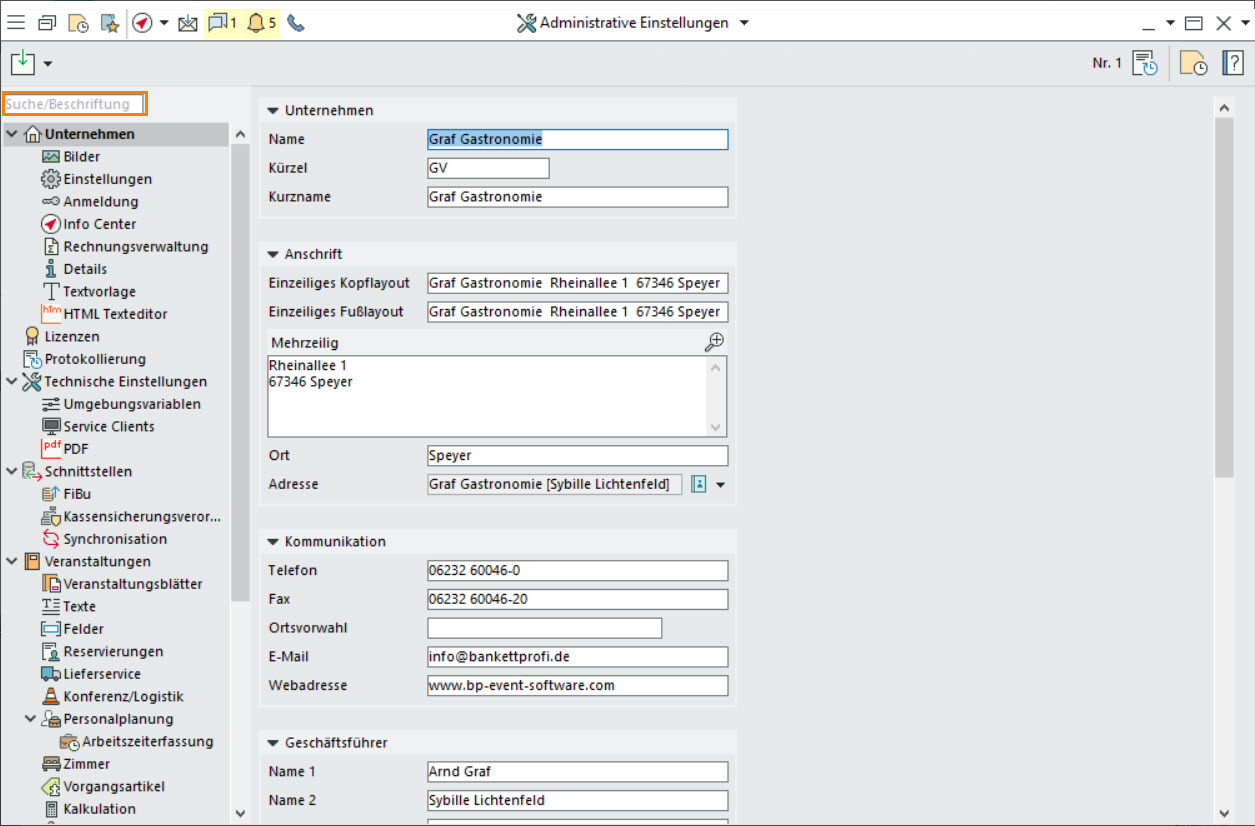Click the main form vertical scrollbar
The width and height of the screenshot is (1255, 826).
tap(1224, 300)
